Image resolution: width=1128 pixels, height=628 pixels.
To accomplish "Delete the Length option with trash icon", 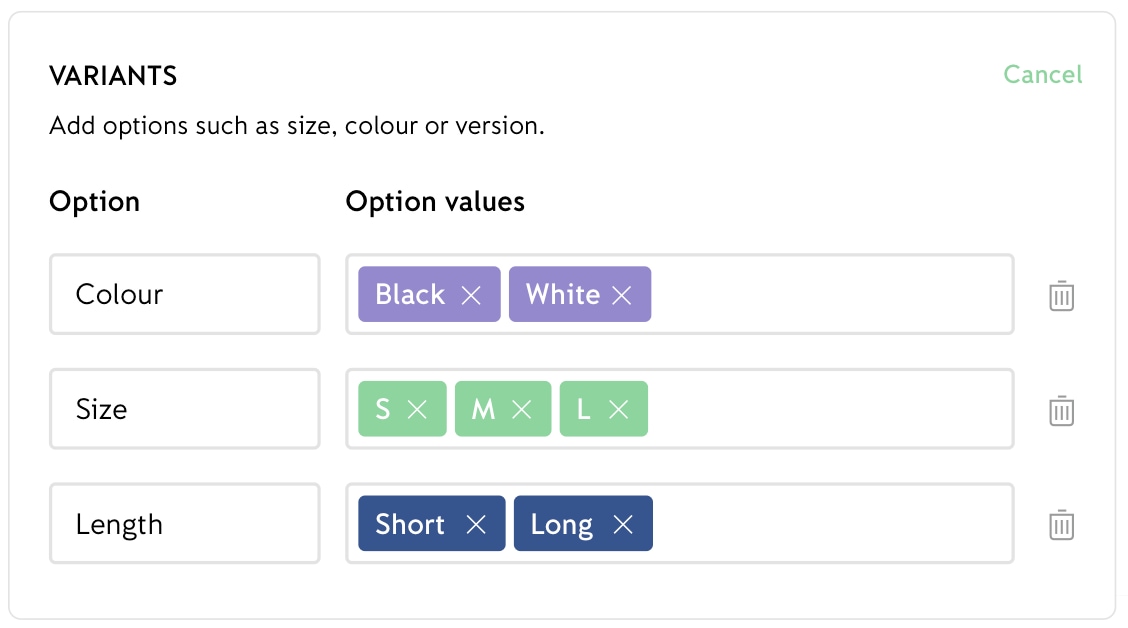I will pyautogui.click(x=1061, y=524).
